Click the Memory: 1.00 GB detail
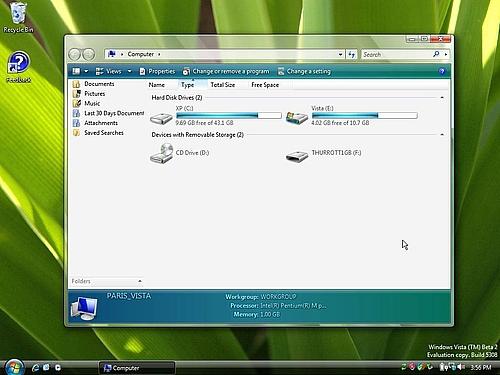This screenshot has width=500, height=375. [257, 314]
